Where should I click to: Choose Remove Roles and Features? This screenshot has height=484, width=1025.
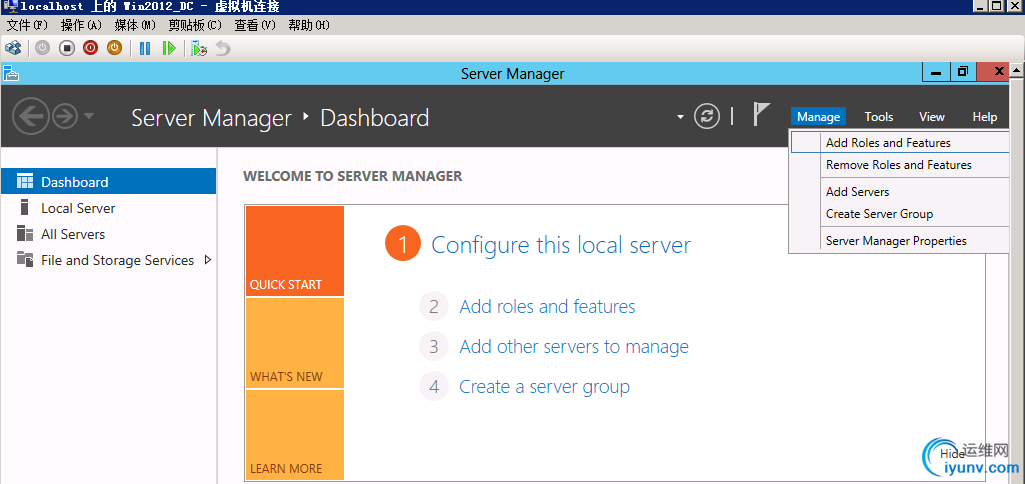(900, 165)
